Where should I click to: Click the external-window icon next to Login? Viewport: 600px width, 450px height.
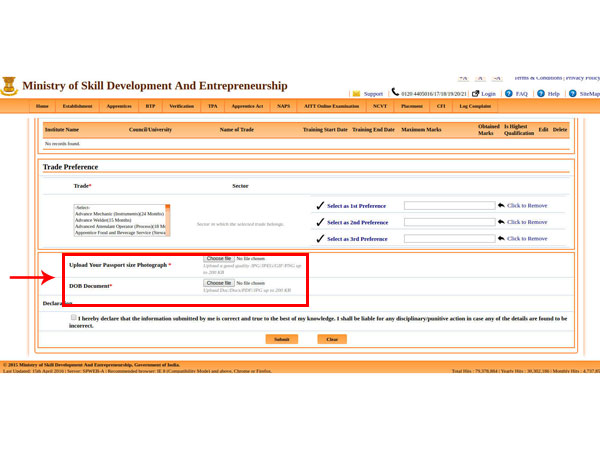[x=476, y=94]
